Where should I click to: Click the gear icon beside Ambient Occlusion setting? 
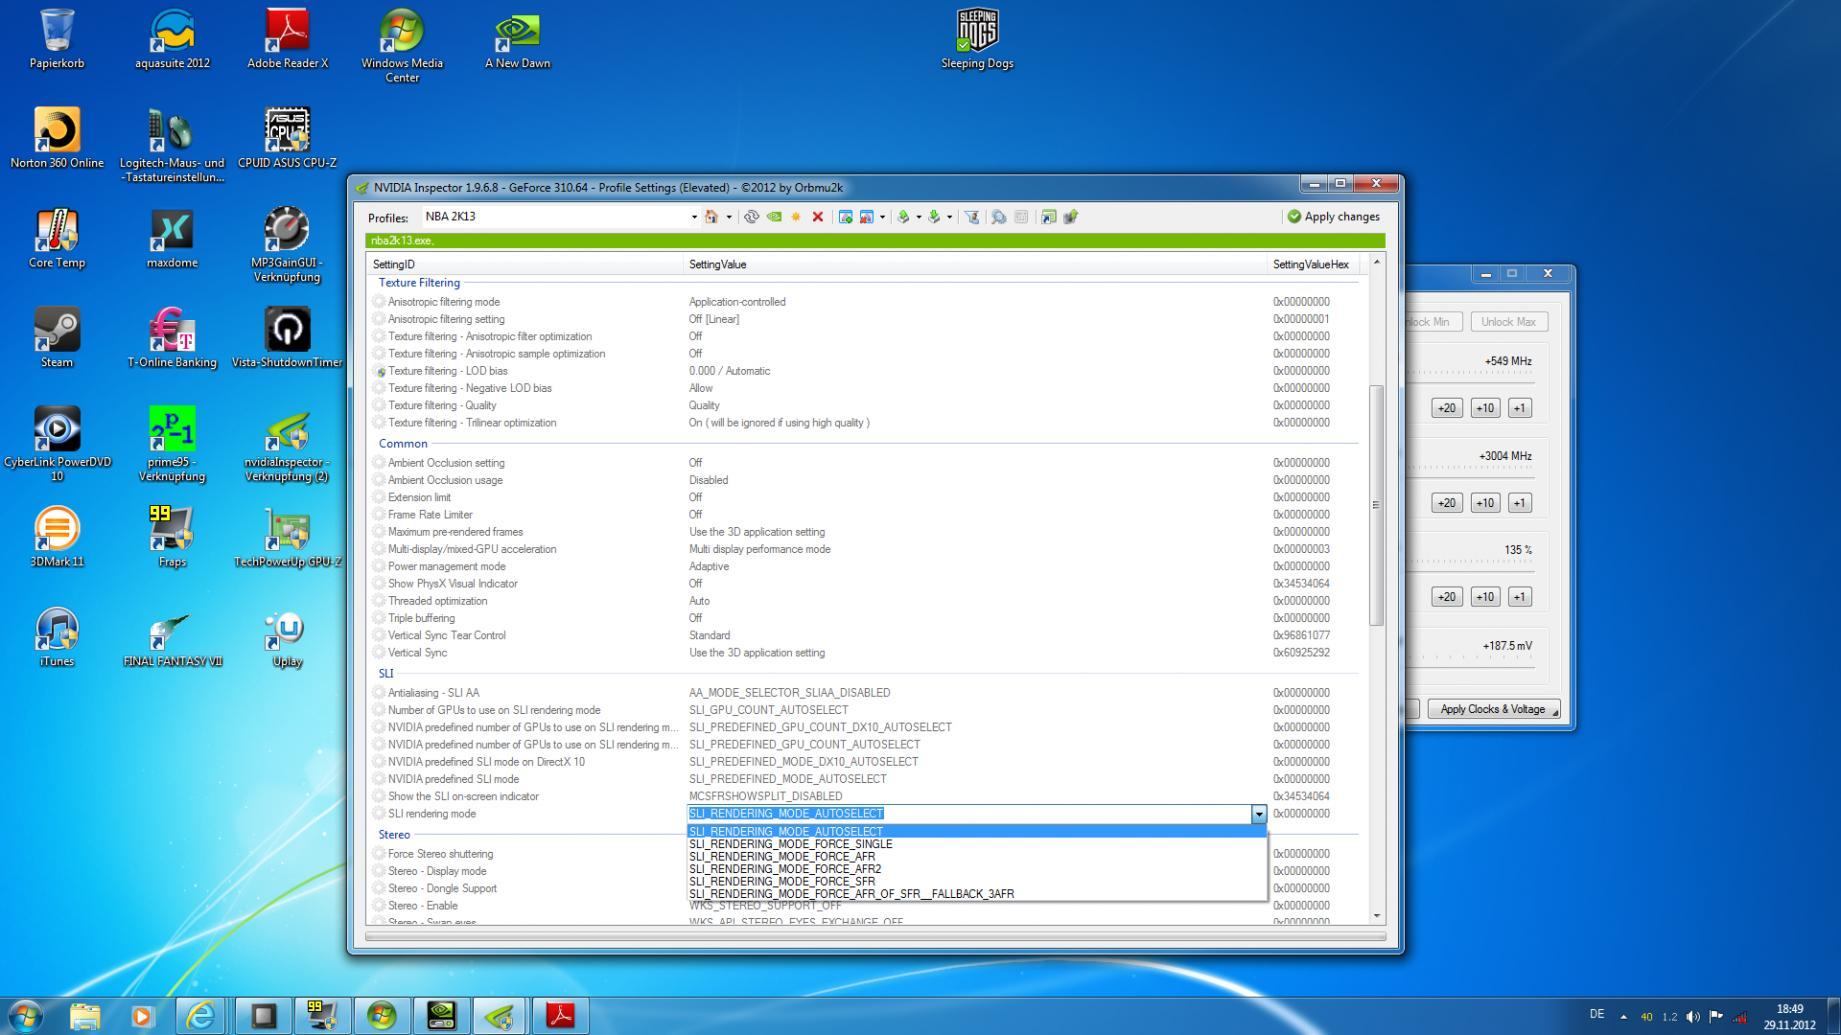pos(379,463)
